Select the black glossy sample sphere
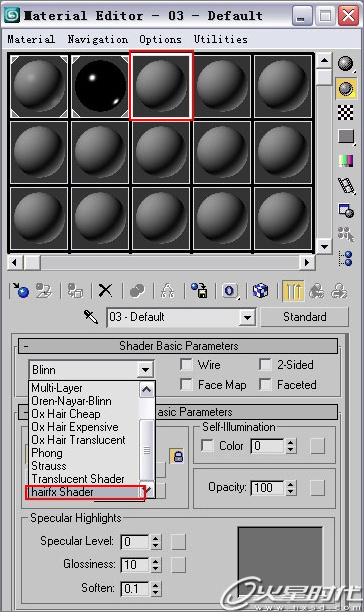364x612 pixels. [x=100, y=86]
